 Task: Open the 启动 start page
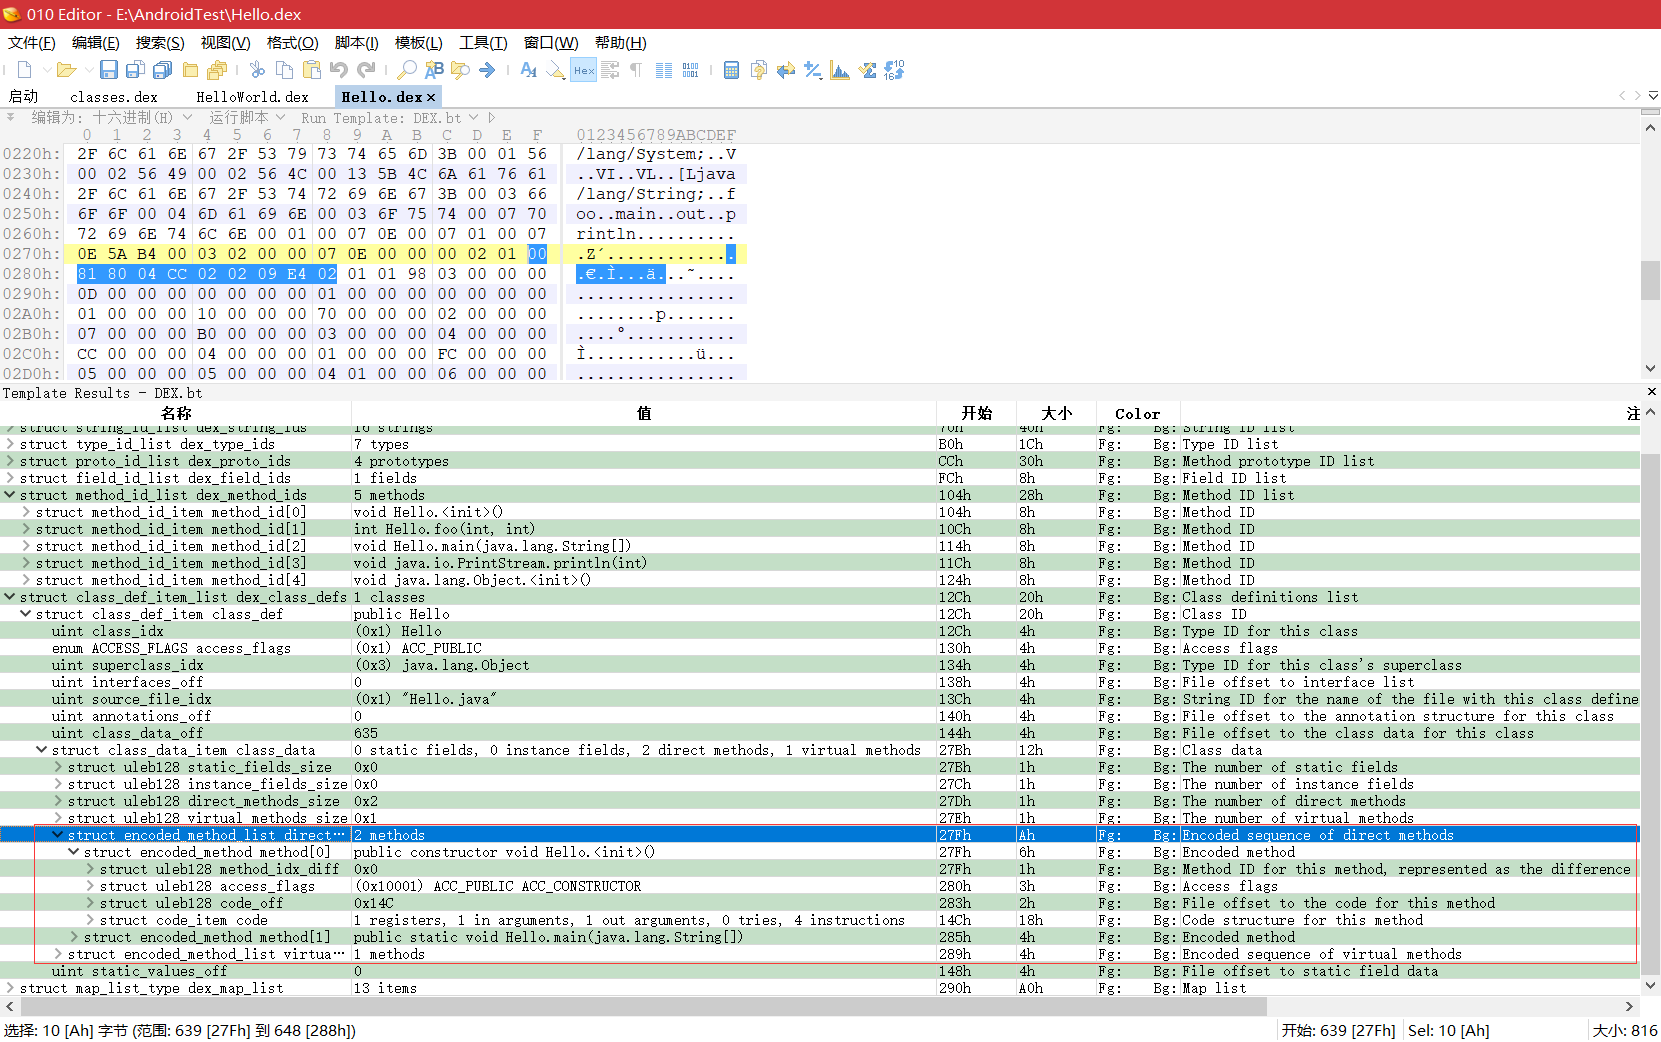point(24,97)
